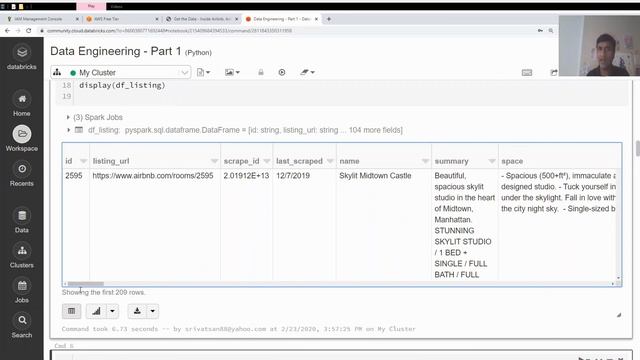Screen dimensions: 640x360
Task: Open filter arrow on last_scraped column
Action: [x=330, y=161]
